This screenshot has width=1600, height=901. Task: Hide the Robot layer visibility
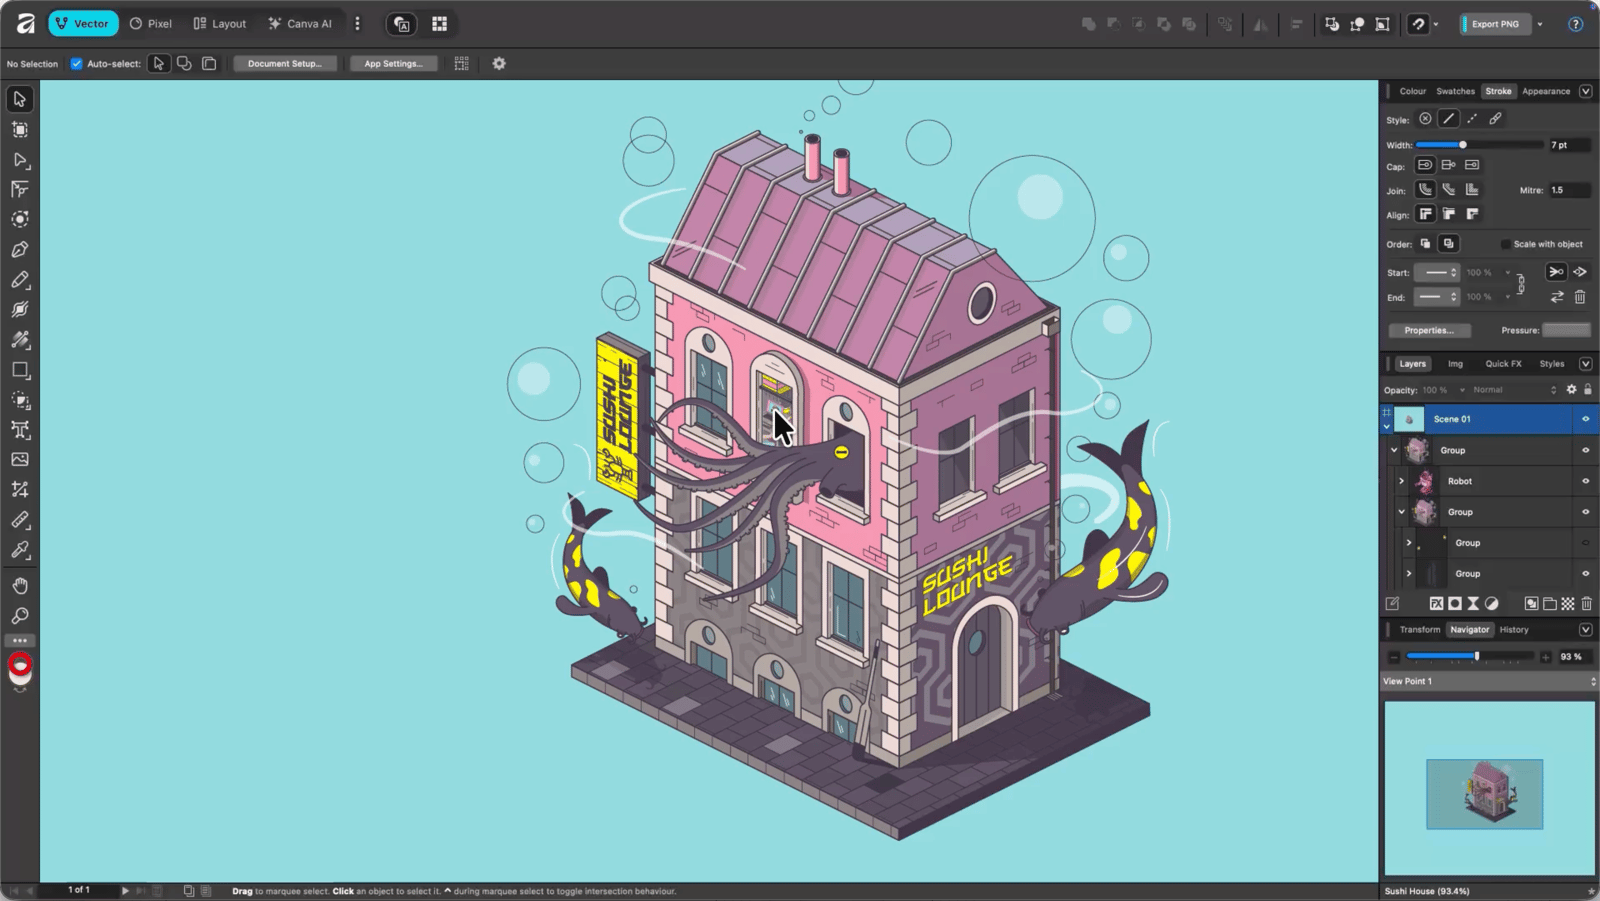pos(1585,481)
